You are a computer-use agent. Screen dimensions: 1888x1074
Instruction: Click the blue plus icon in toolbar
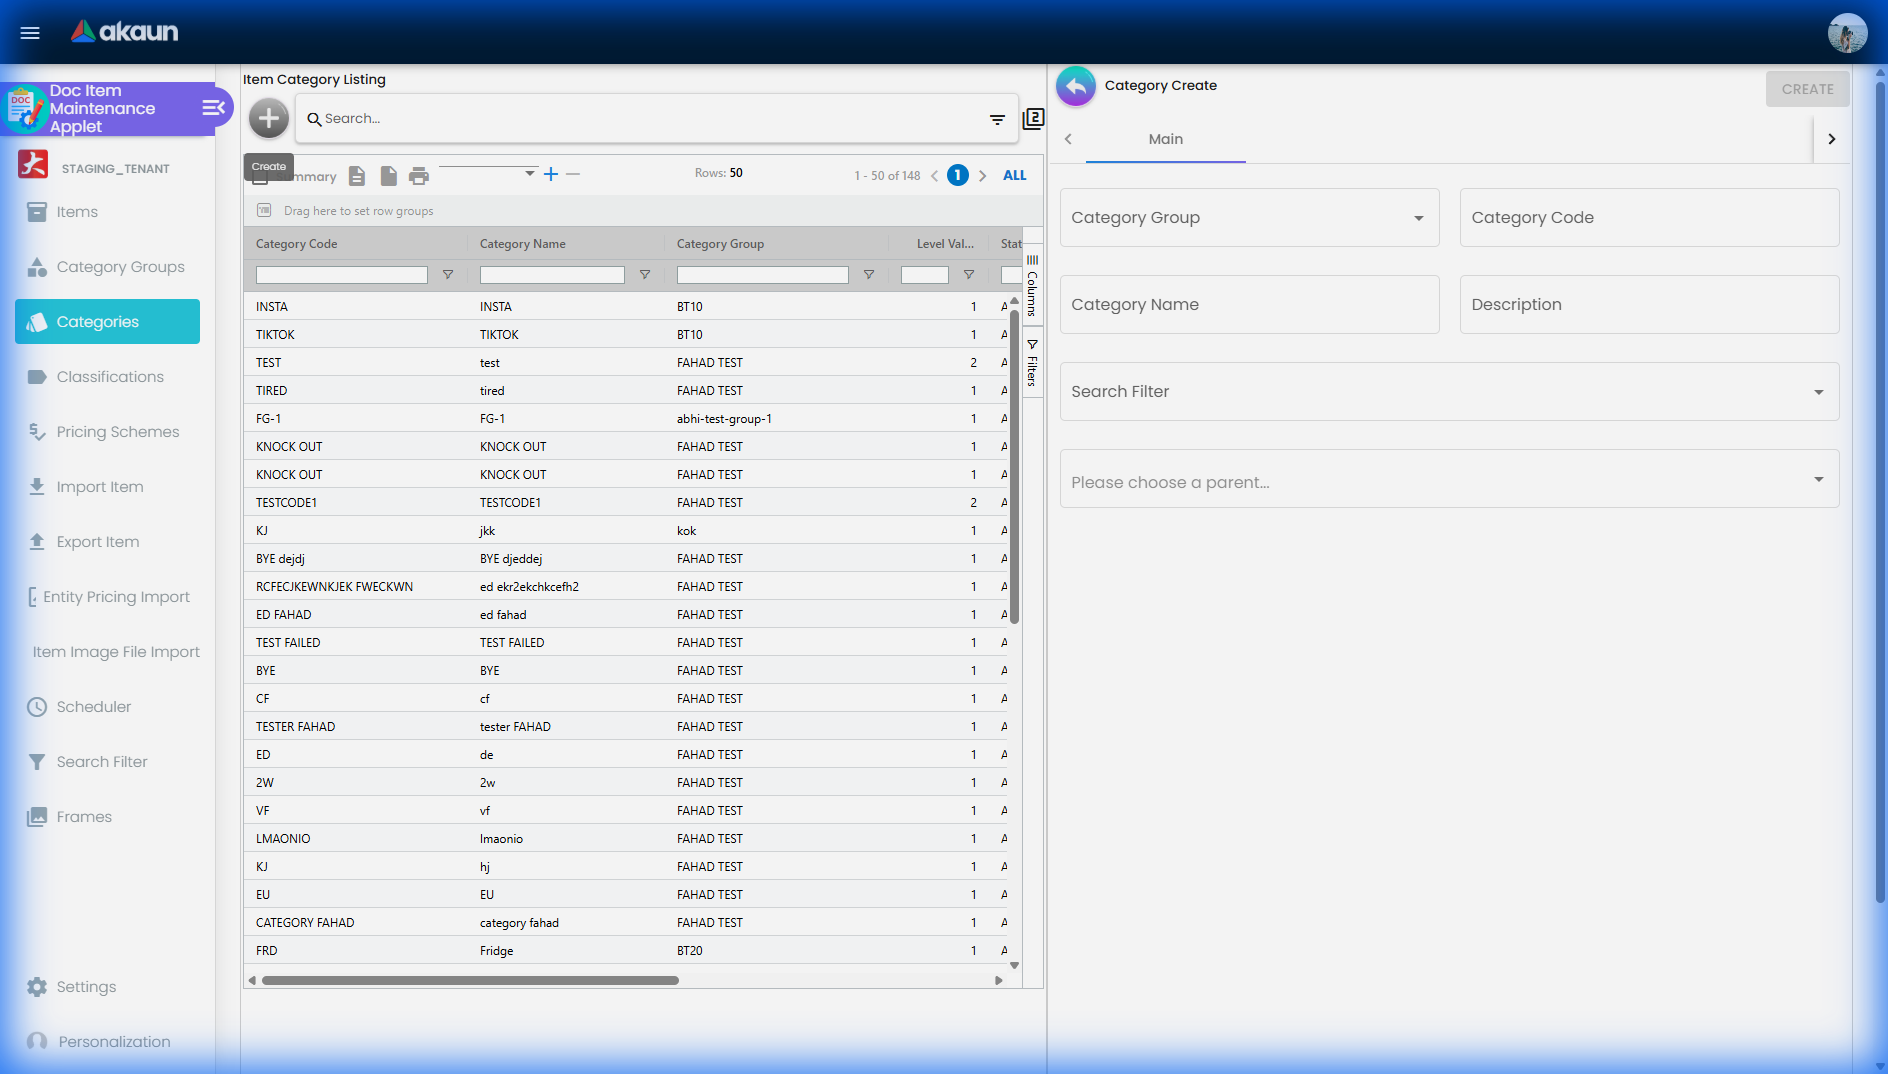[551, 174]
